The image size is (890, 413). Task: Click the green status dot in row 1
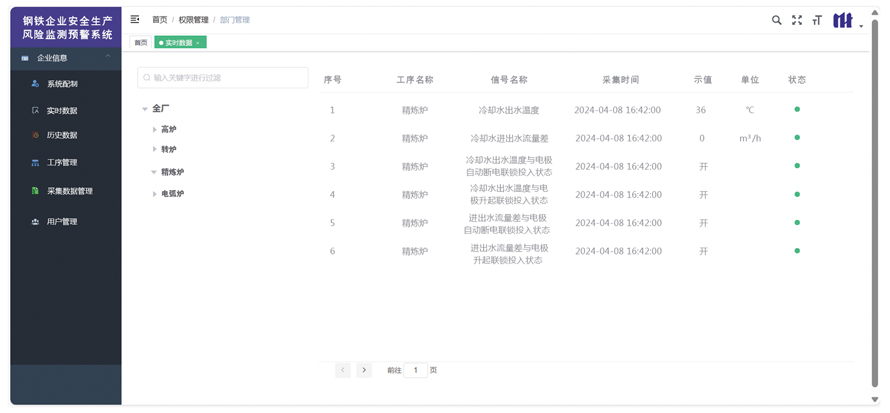pos(797,109)
